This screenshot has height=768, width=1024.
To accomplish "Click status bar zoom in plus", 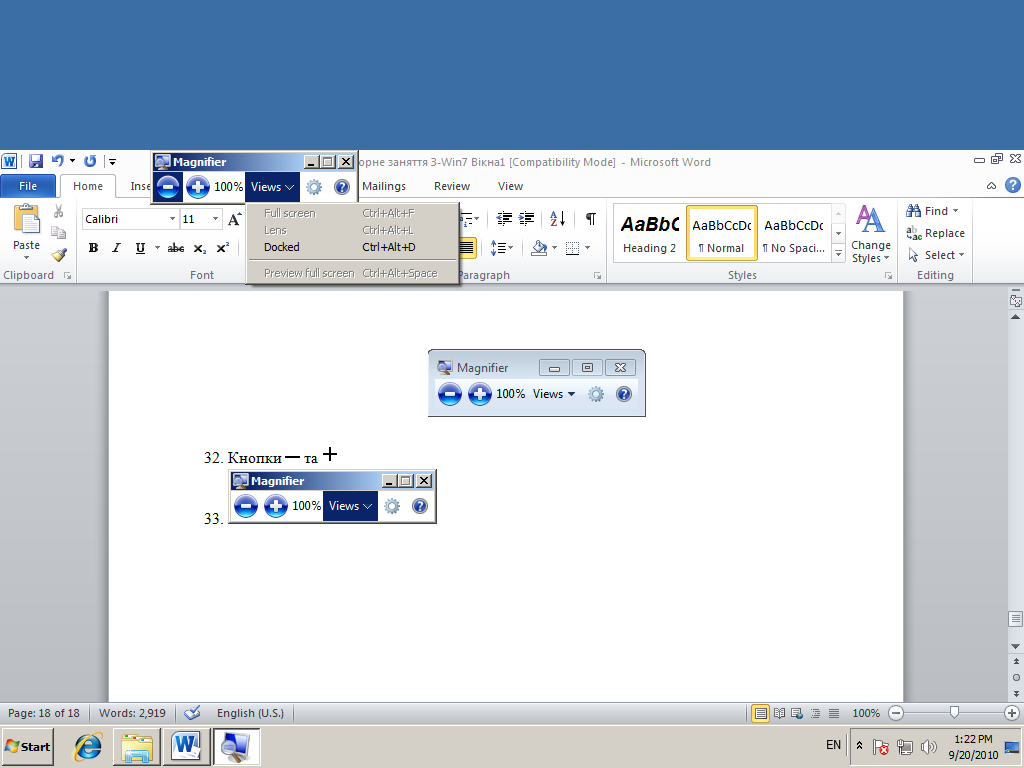I will point(1012,713).
